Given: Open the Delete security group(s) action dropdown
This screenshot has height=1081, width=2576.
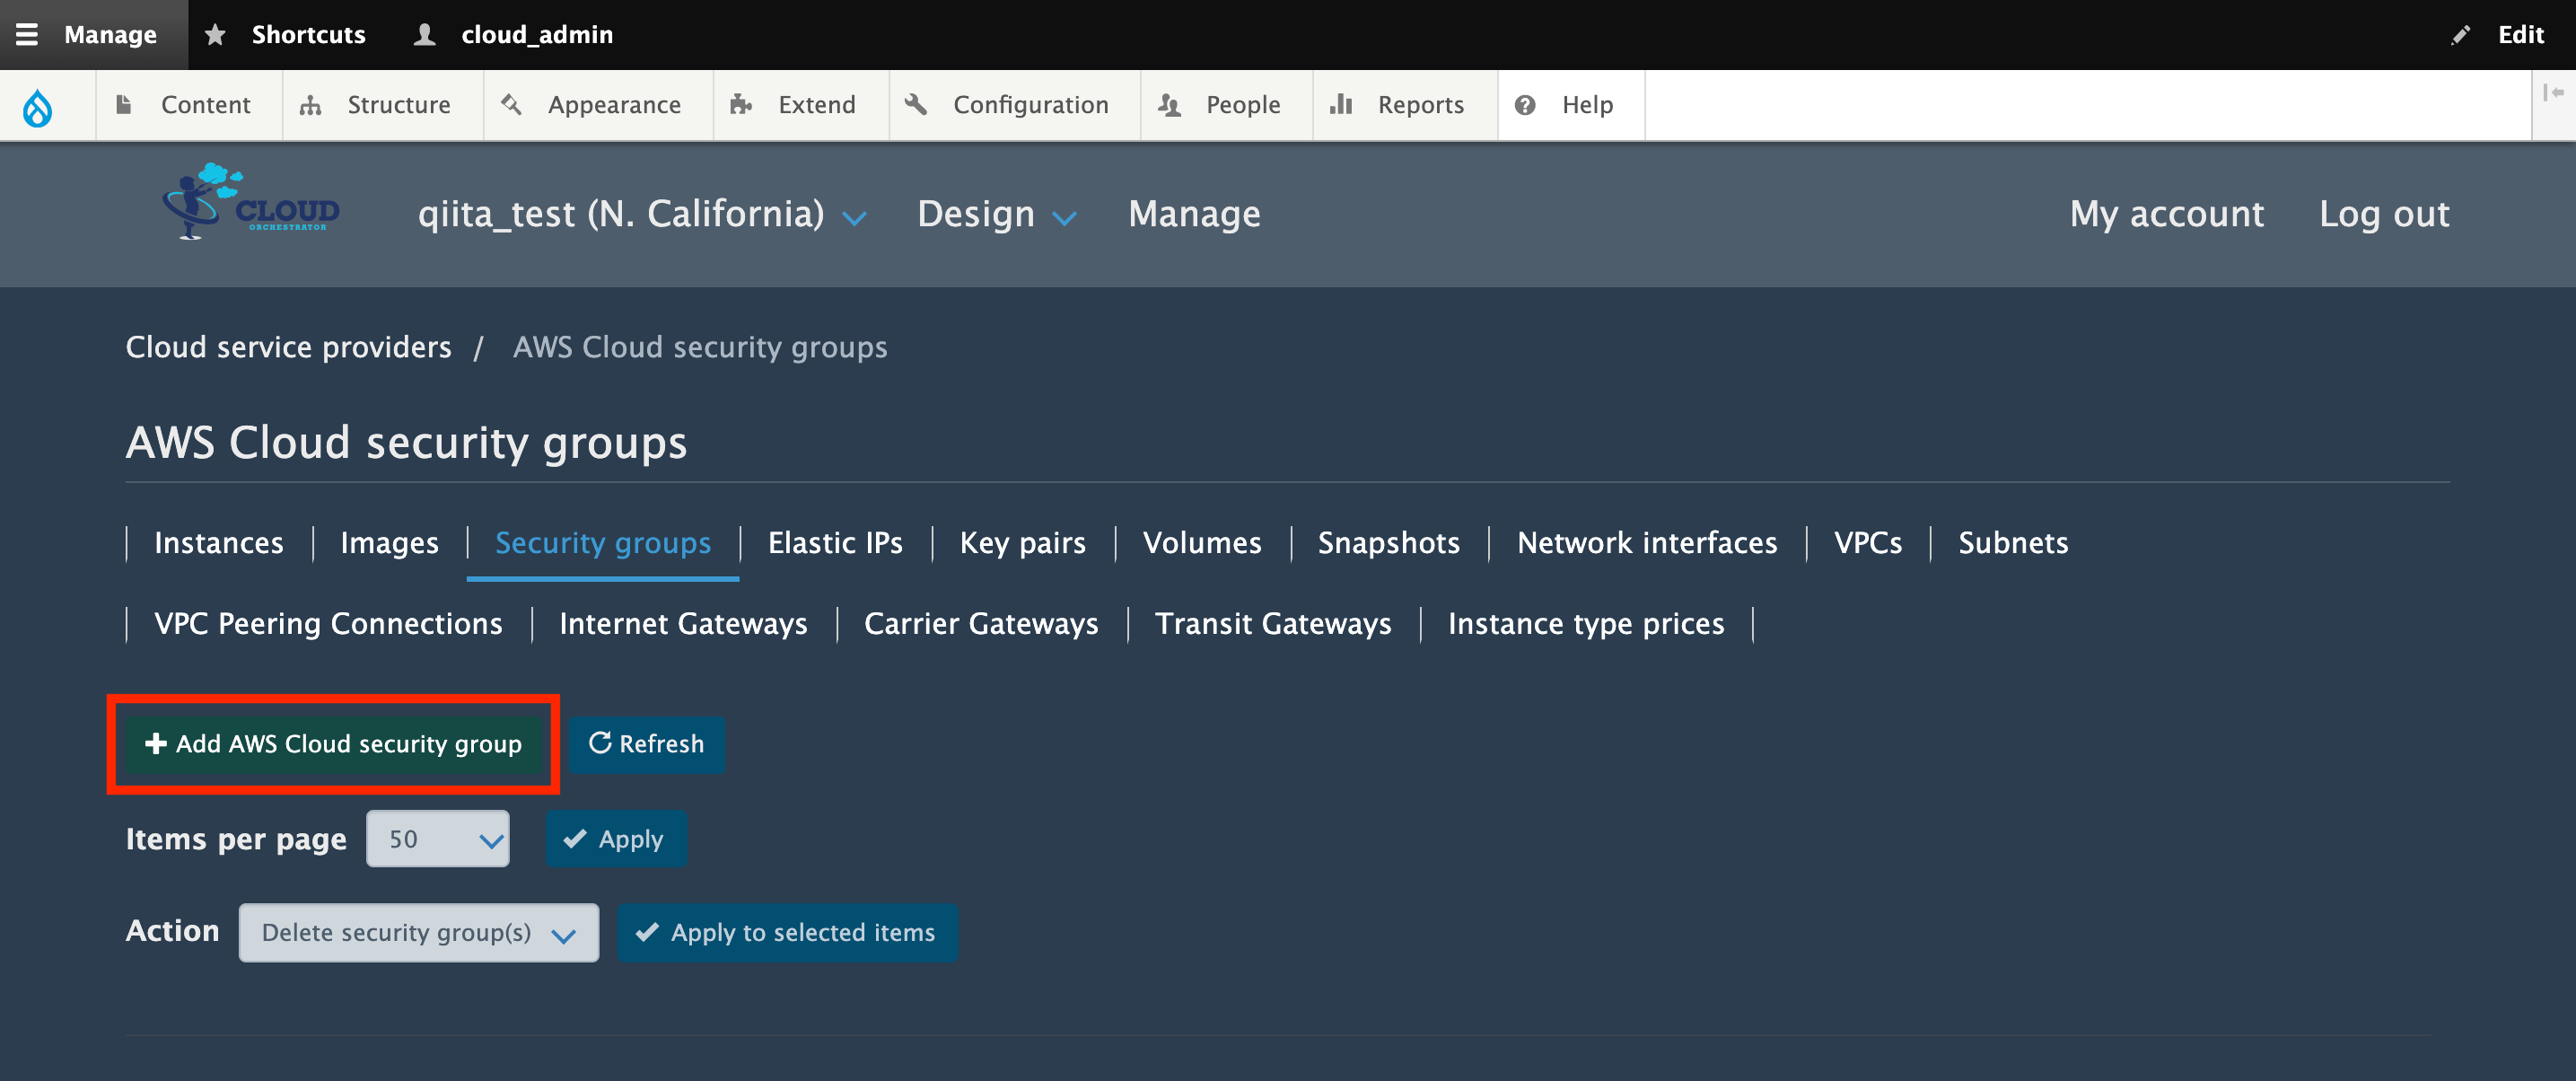Looking at the screenshot, I should (418, 933).
